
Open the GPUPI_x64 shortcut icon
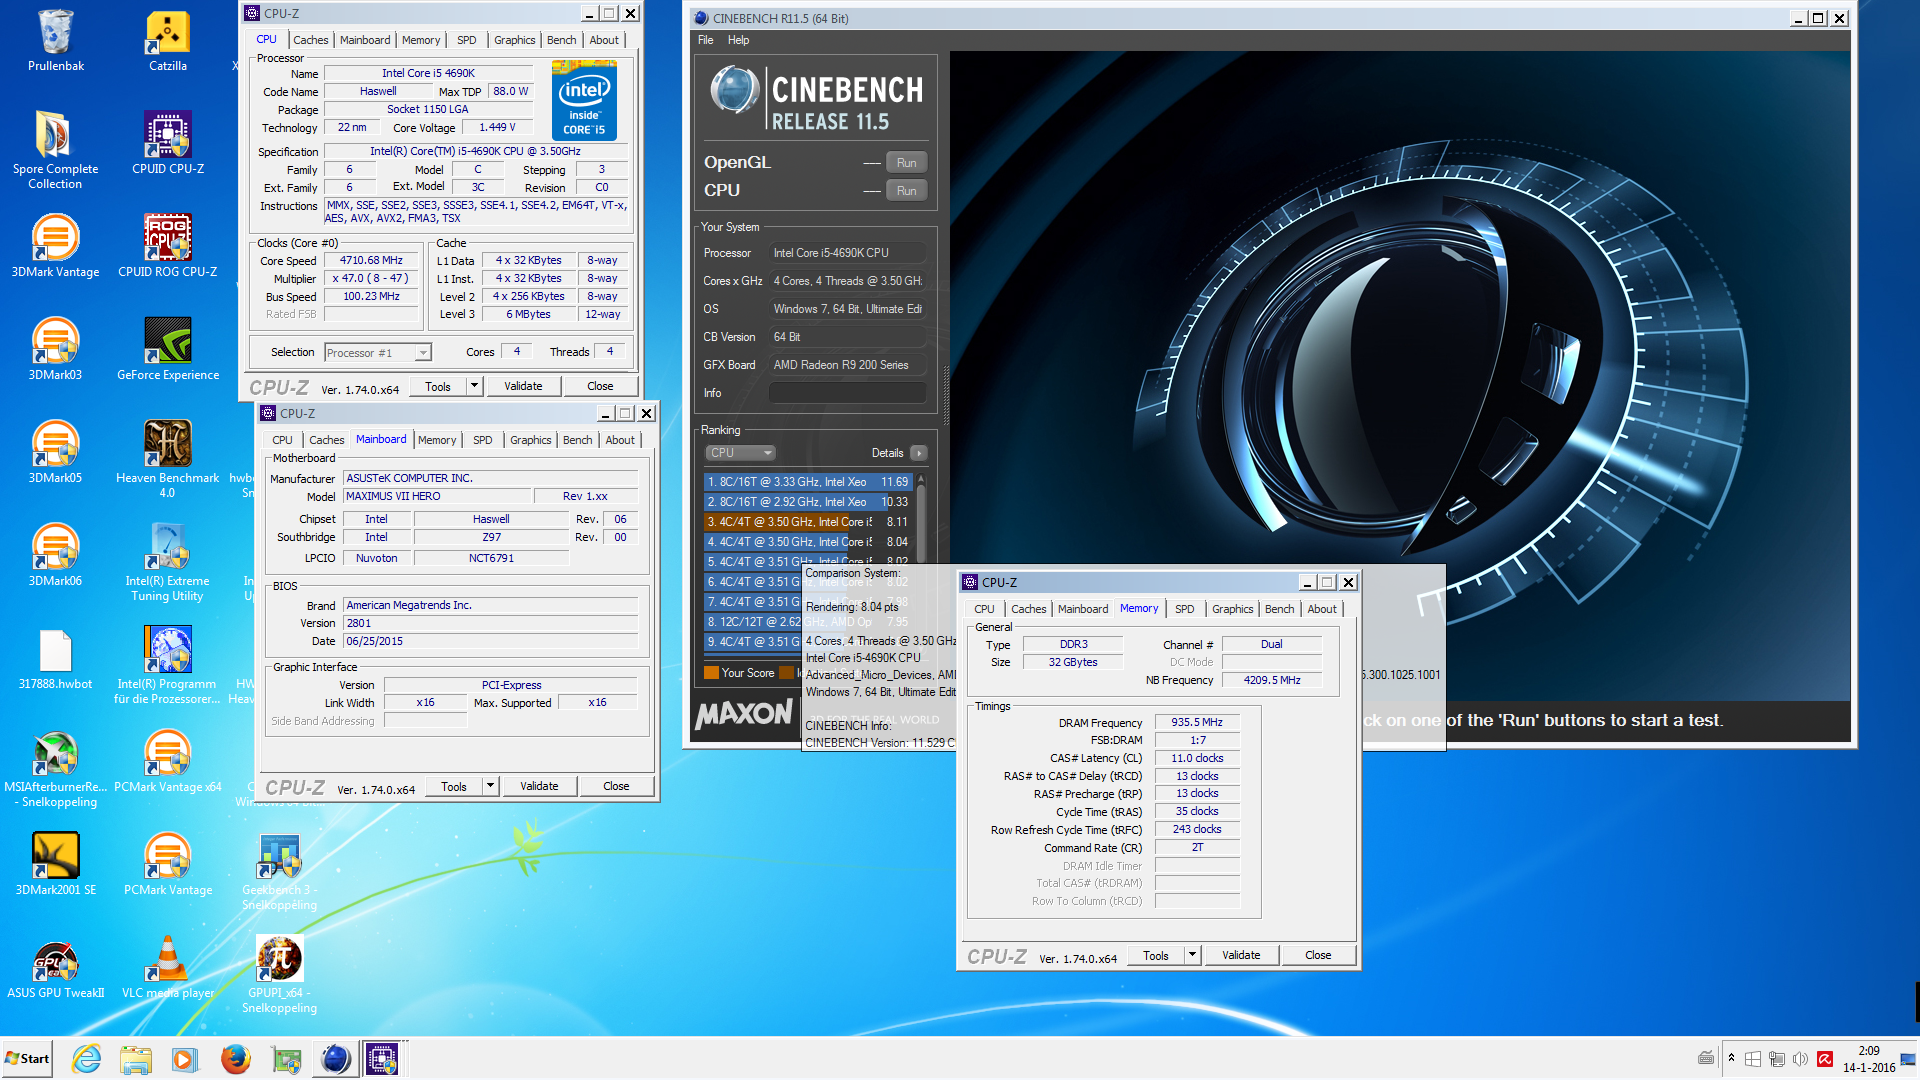[280, 974]
